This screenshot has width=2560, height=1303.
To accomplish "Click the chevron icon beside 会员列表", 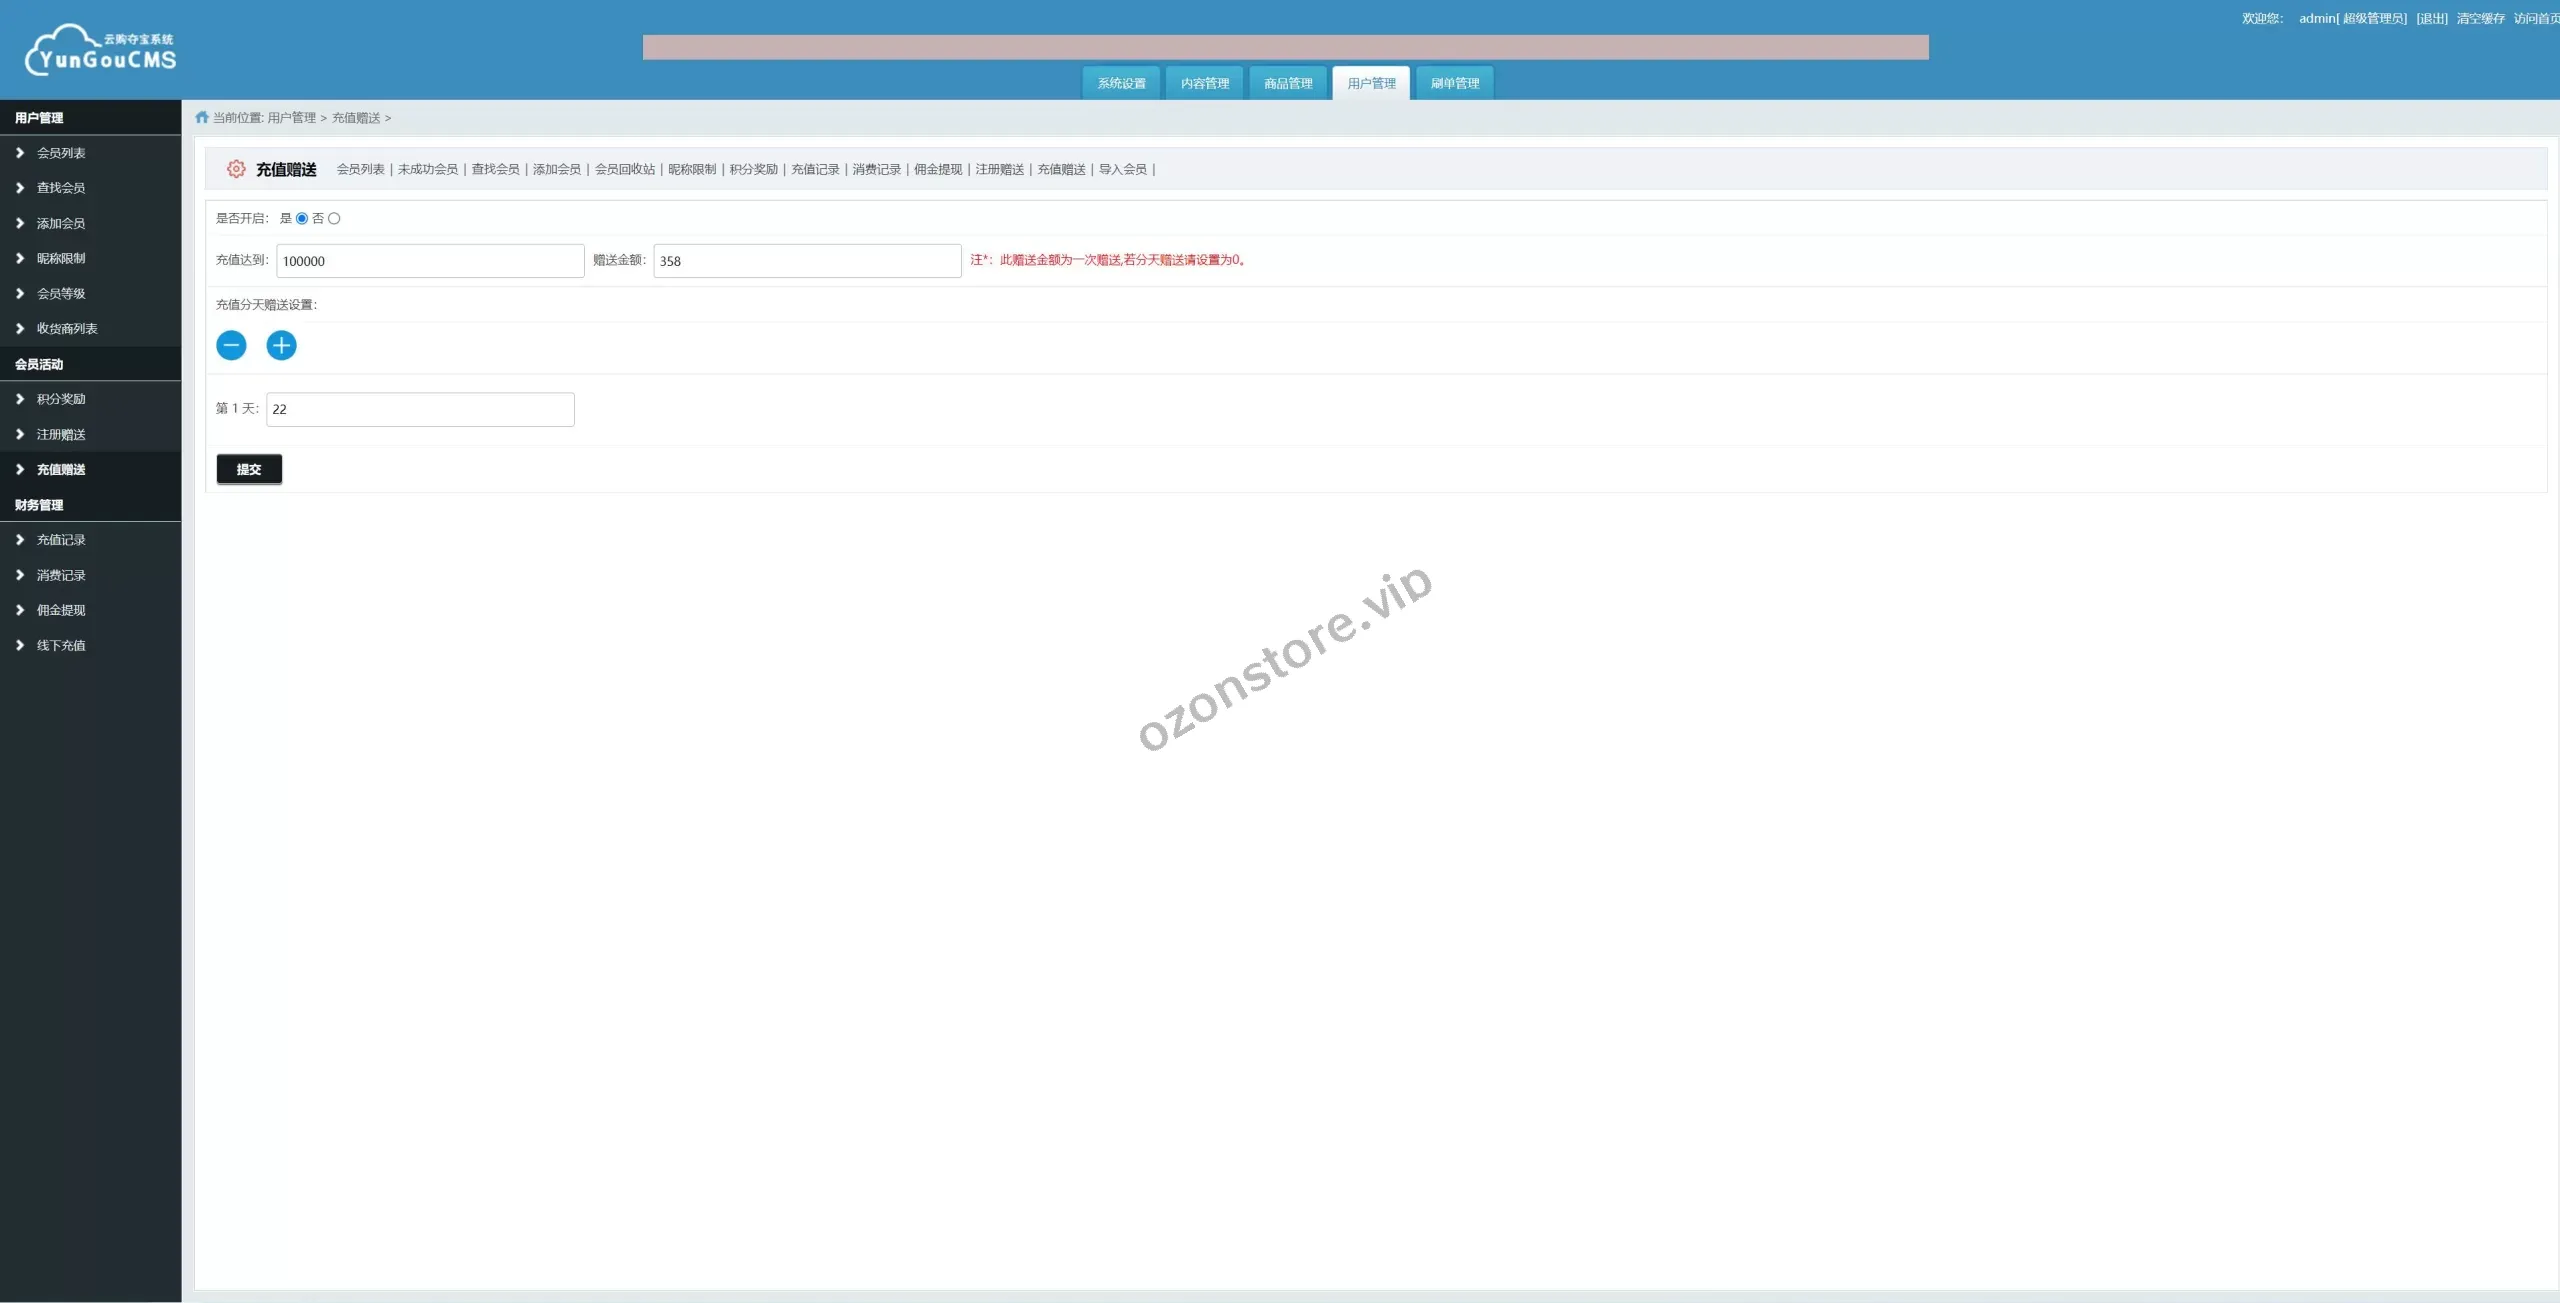I will [x=19, y=153].
